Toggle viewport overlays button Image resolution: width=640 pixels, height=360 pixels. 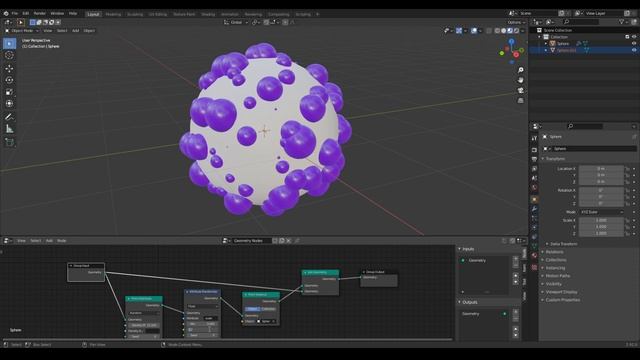(x=474, y=31)
